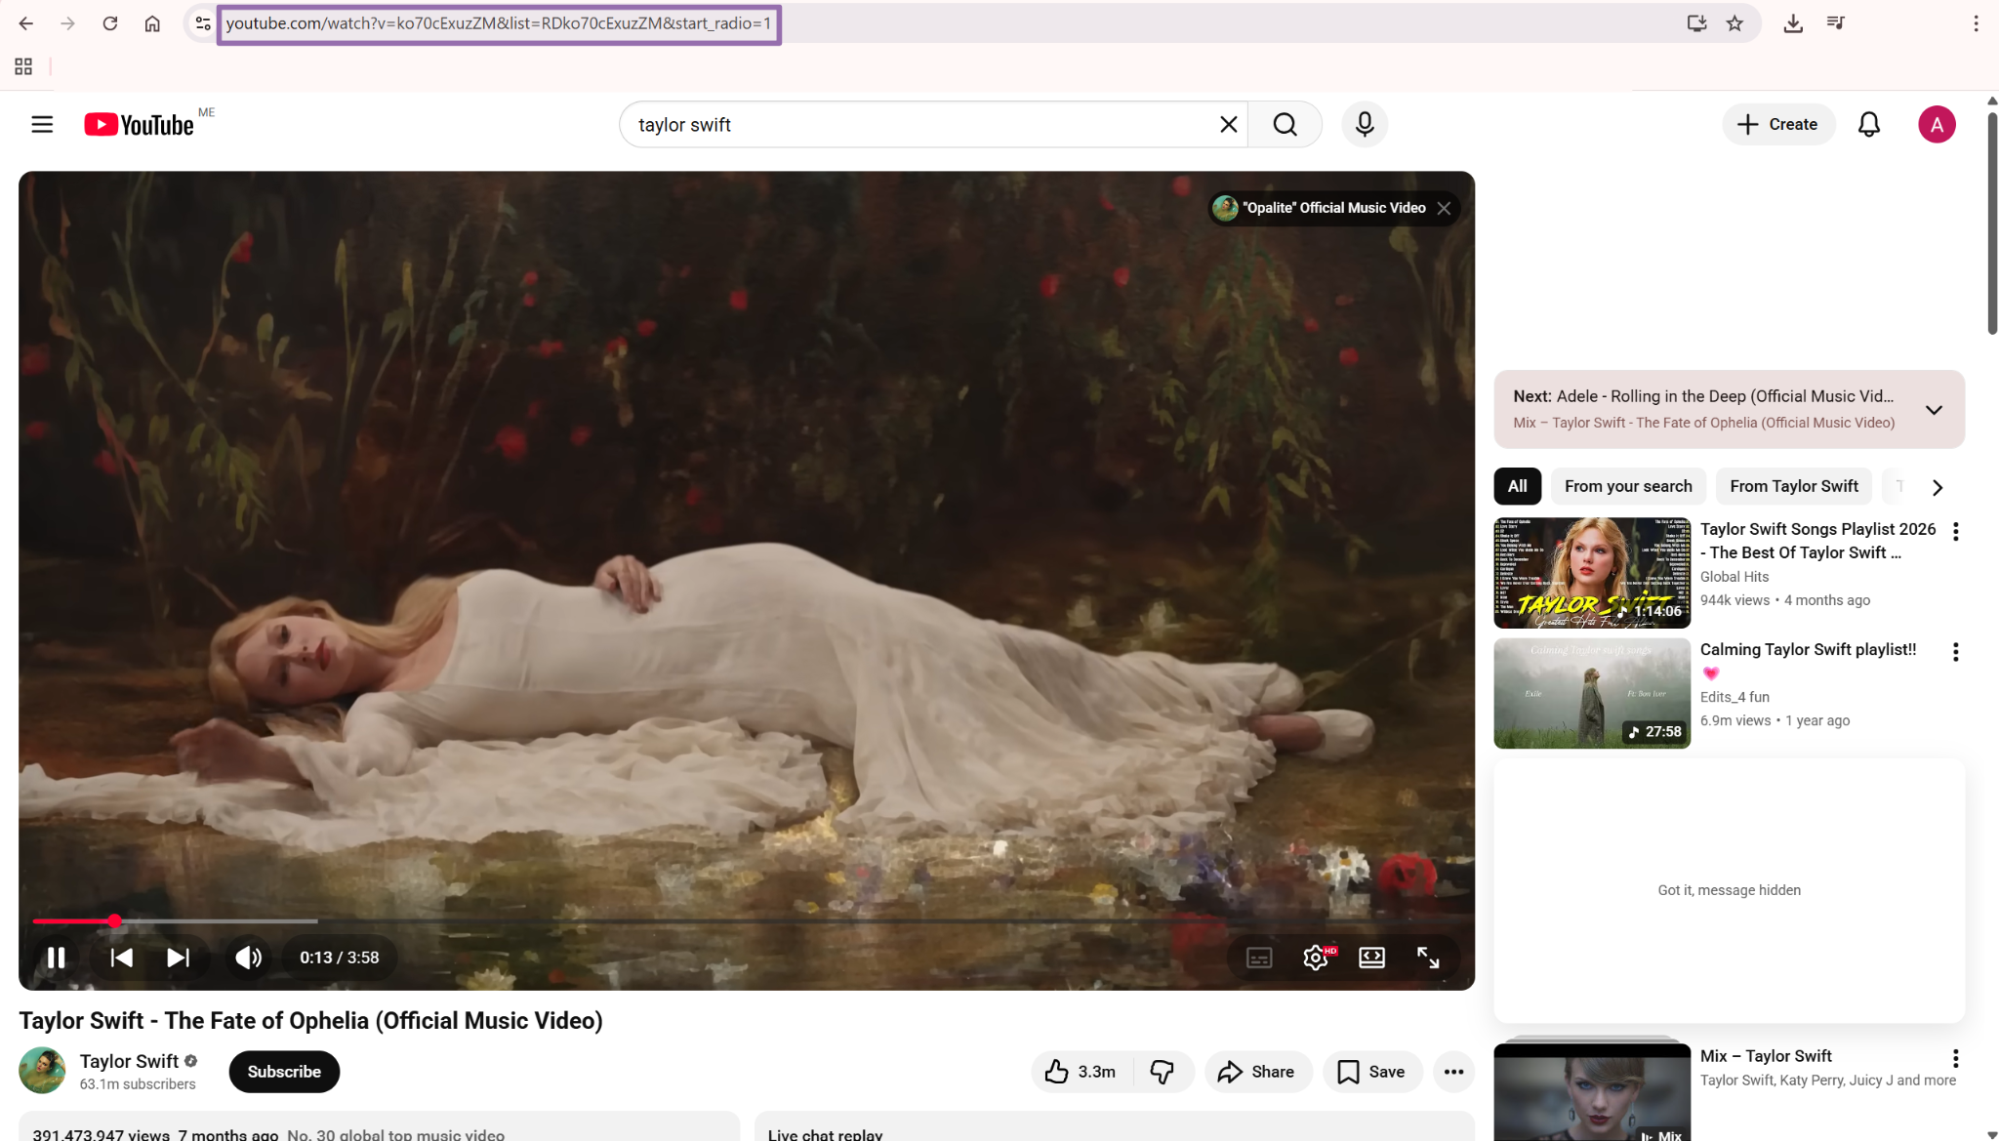Viewport: 1999px width, 1142px height.
Task: Bookmark this page with the star icon
Action: pos(1735,23)
